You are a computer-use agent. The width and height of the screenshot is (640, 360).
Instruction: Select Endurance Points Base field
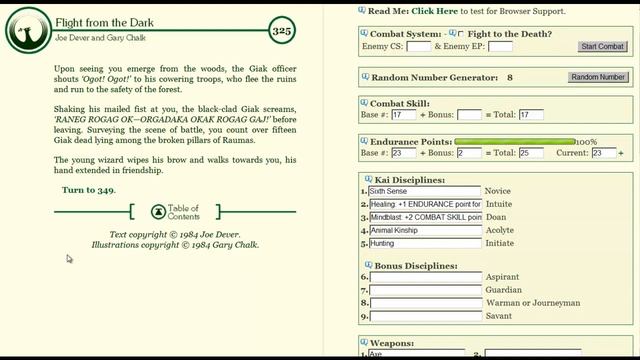[404, 153]
